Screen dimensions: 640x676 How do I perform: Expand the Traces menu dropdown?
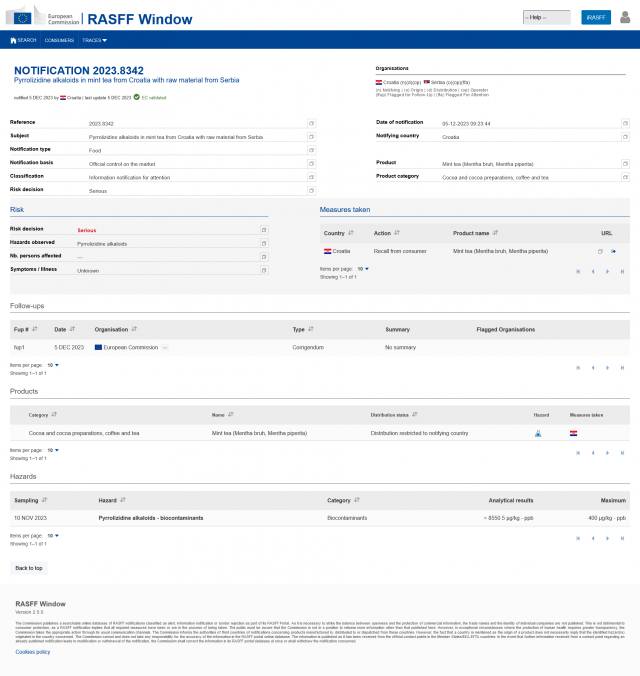(x=95, y=40)
